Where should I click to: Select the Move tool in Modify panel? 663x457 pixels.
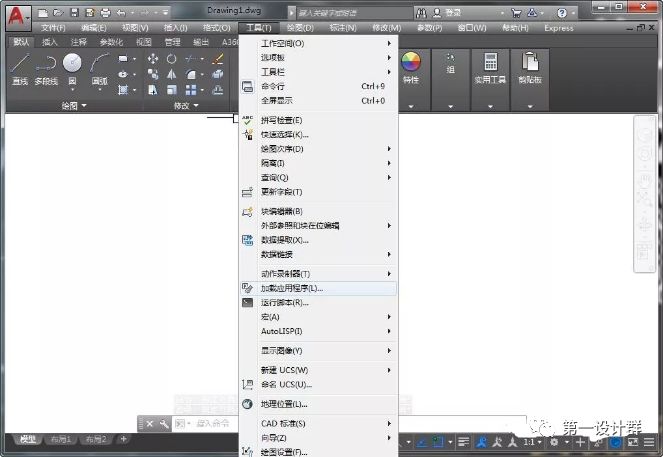(153, 59)
